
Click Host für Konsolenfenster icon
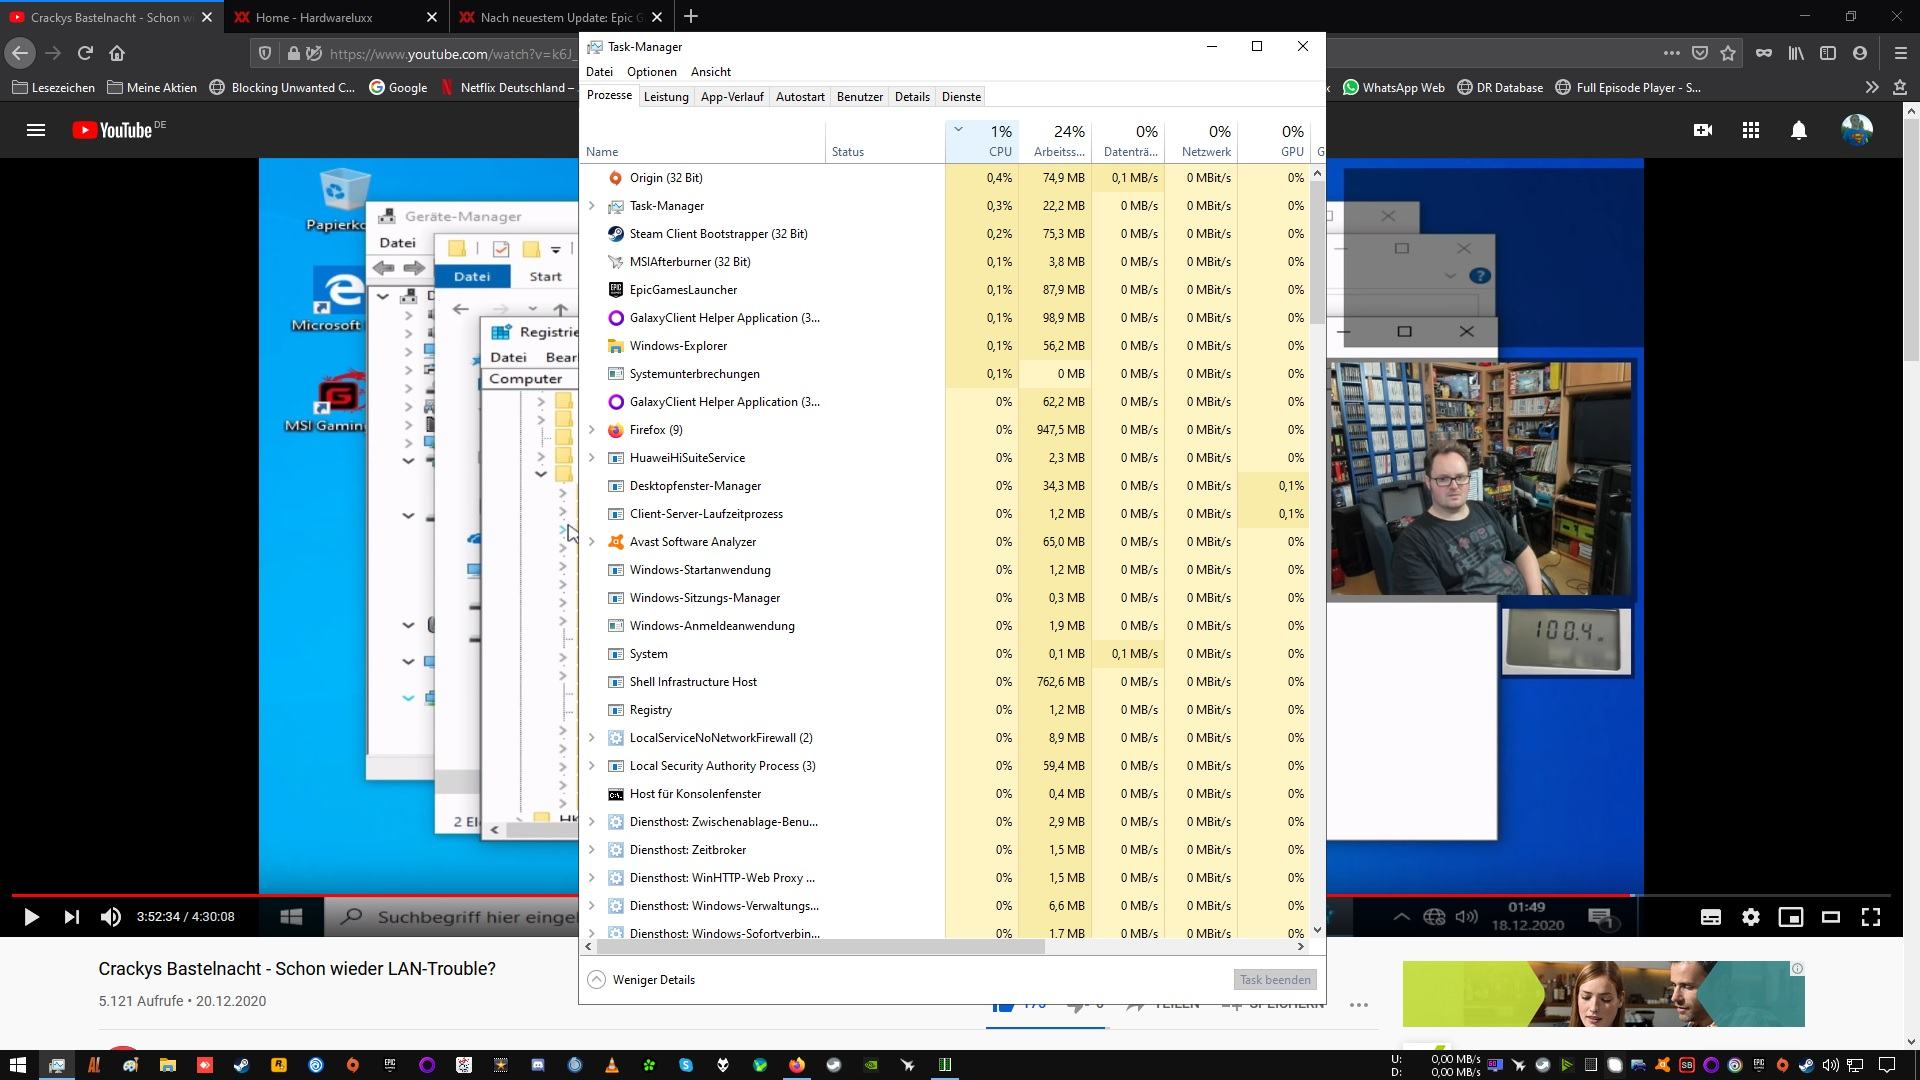[616, 794]
